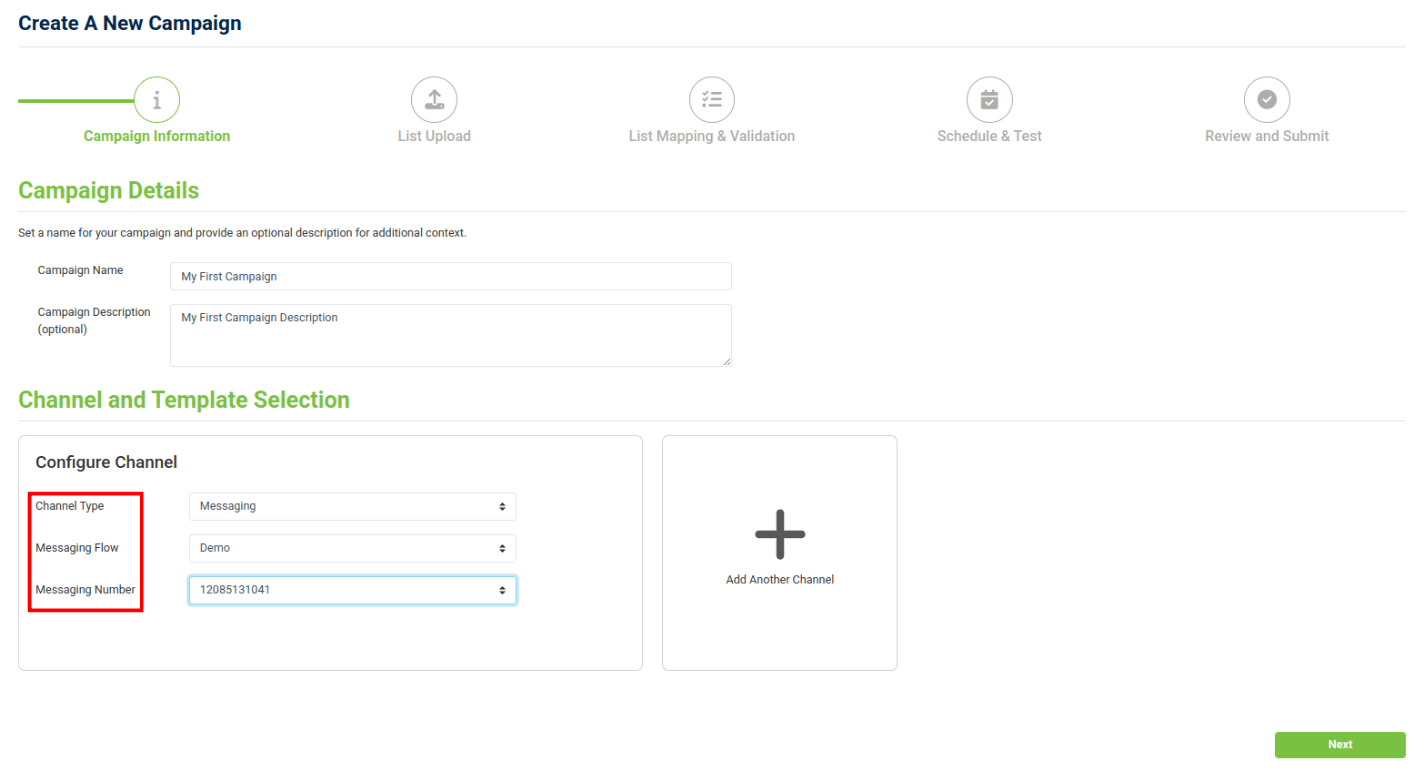
Task: Go to Review and Submit step label
Action: coord(1266,136)
